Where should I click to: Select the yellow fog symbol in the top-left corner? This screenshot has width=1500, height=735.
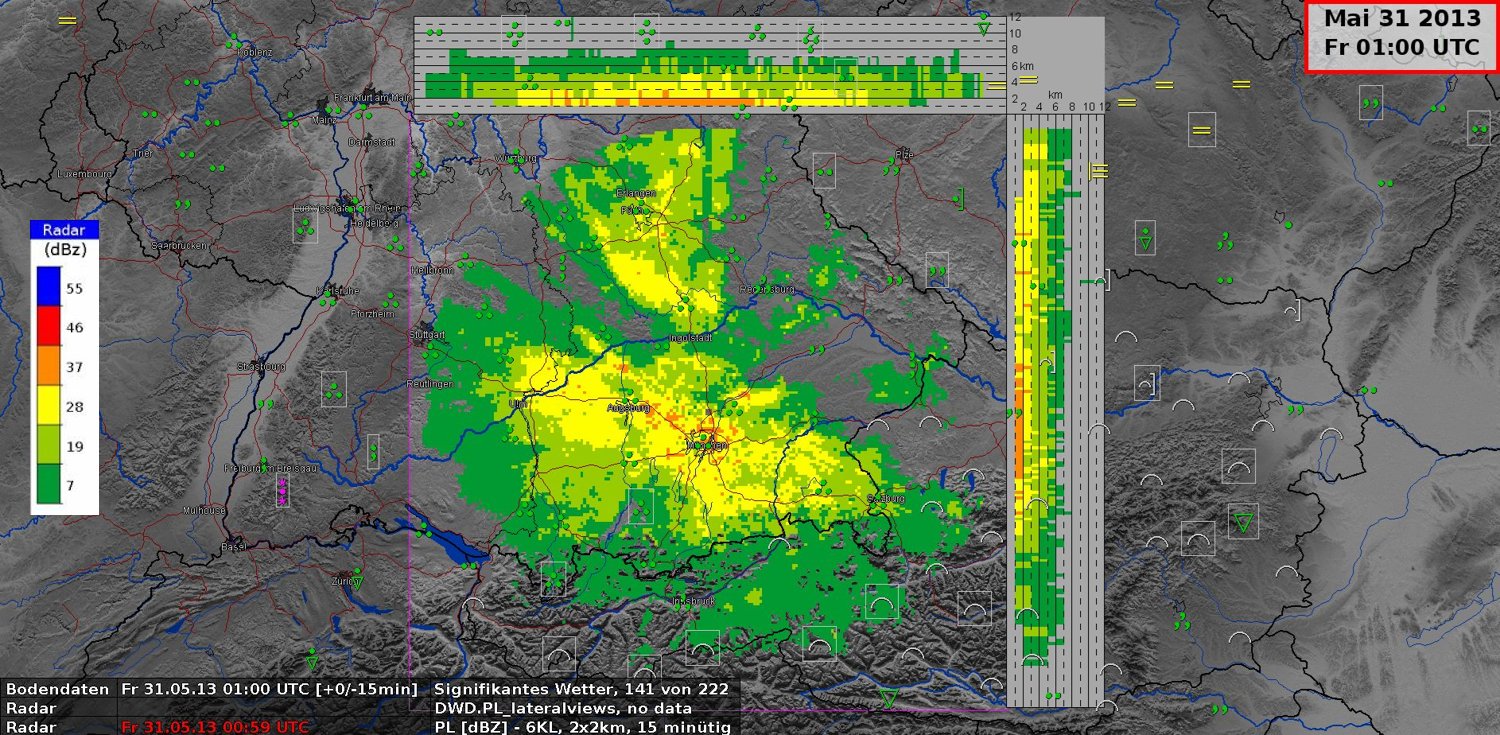pos(67,20)
